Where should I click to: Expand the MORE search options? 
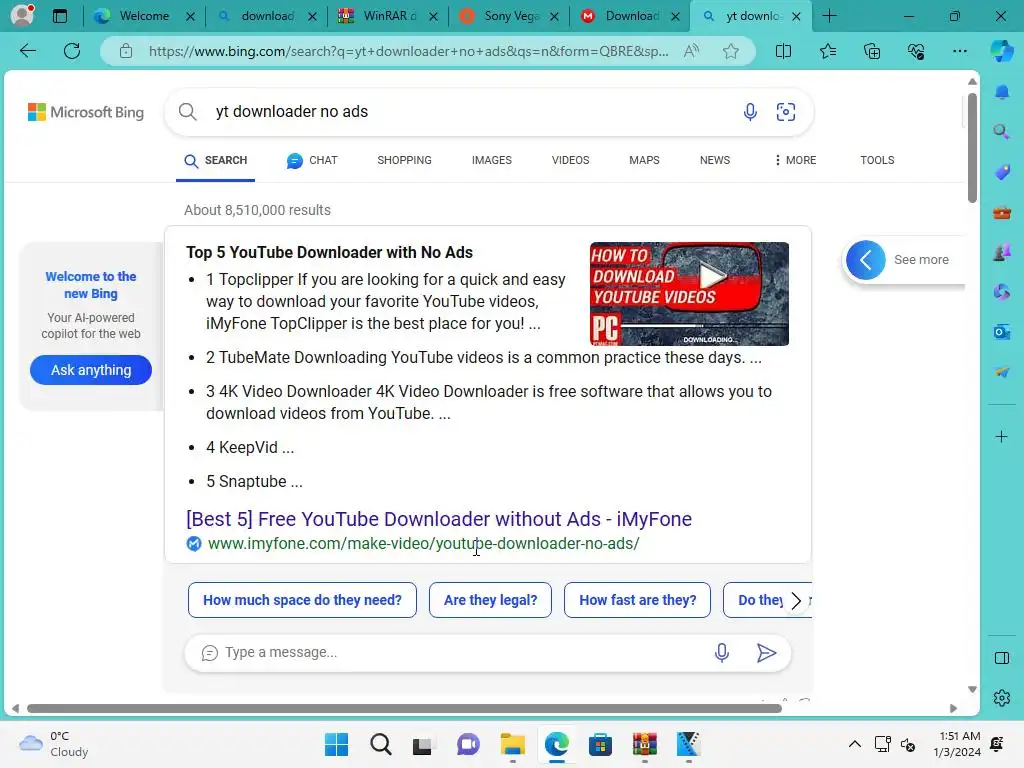click(795, 160)
